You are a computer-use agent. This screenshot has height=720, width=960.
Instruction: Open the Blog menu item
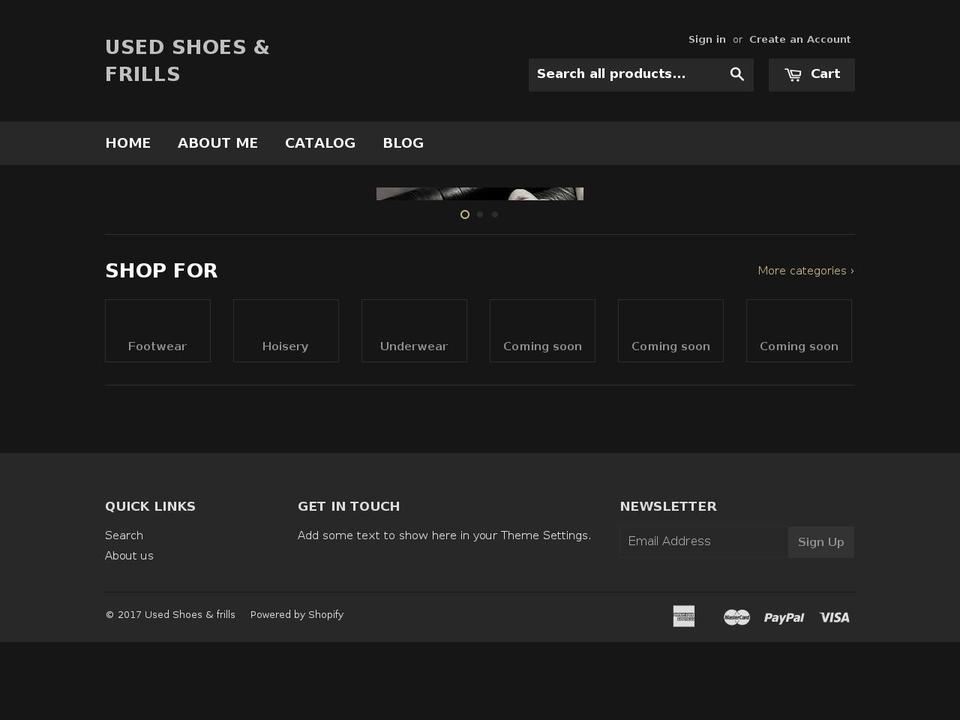point(403,143)
